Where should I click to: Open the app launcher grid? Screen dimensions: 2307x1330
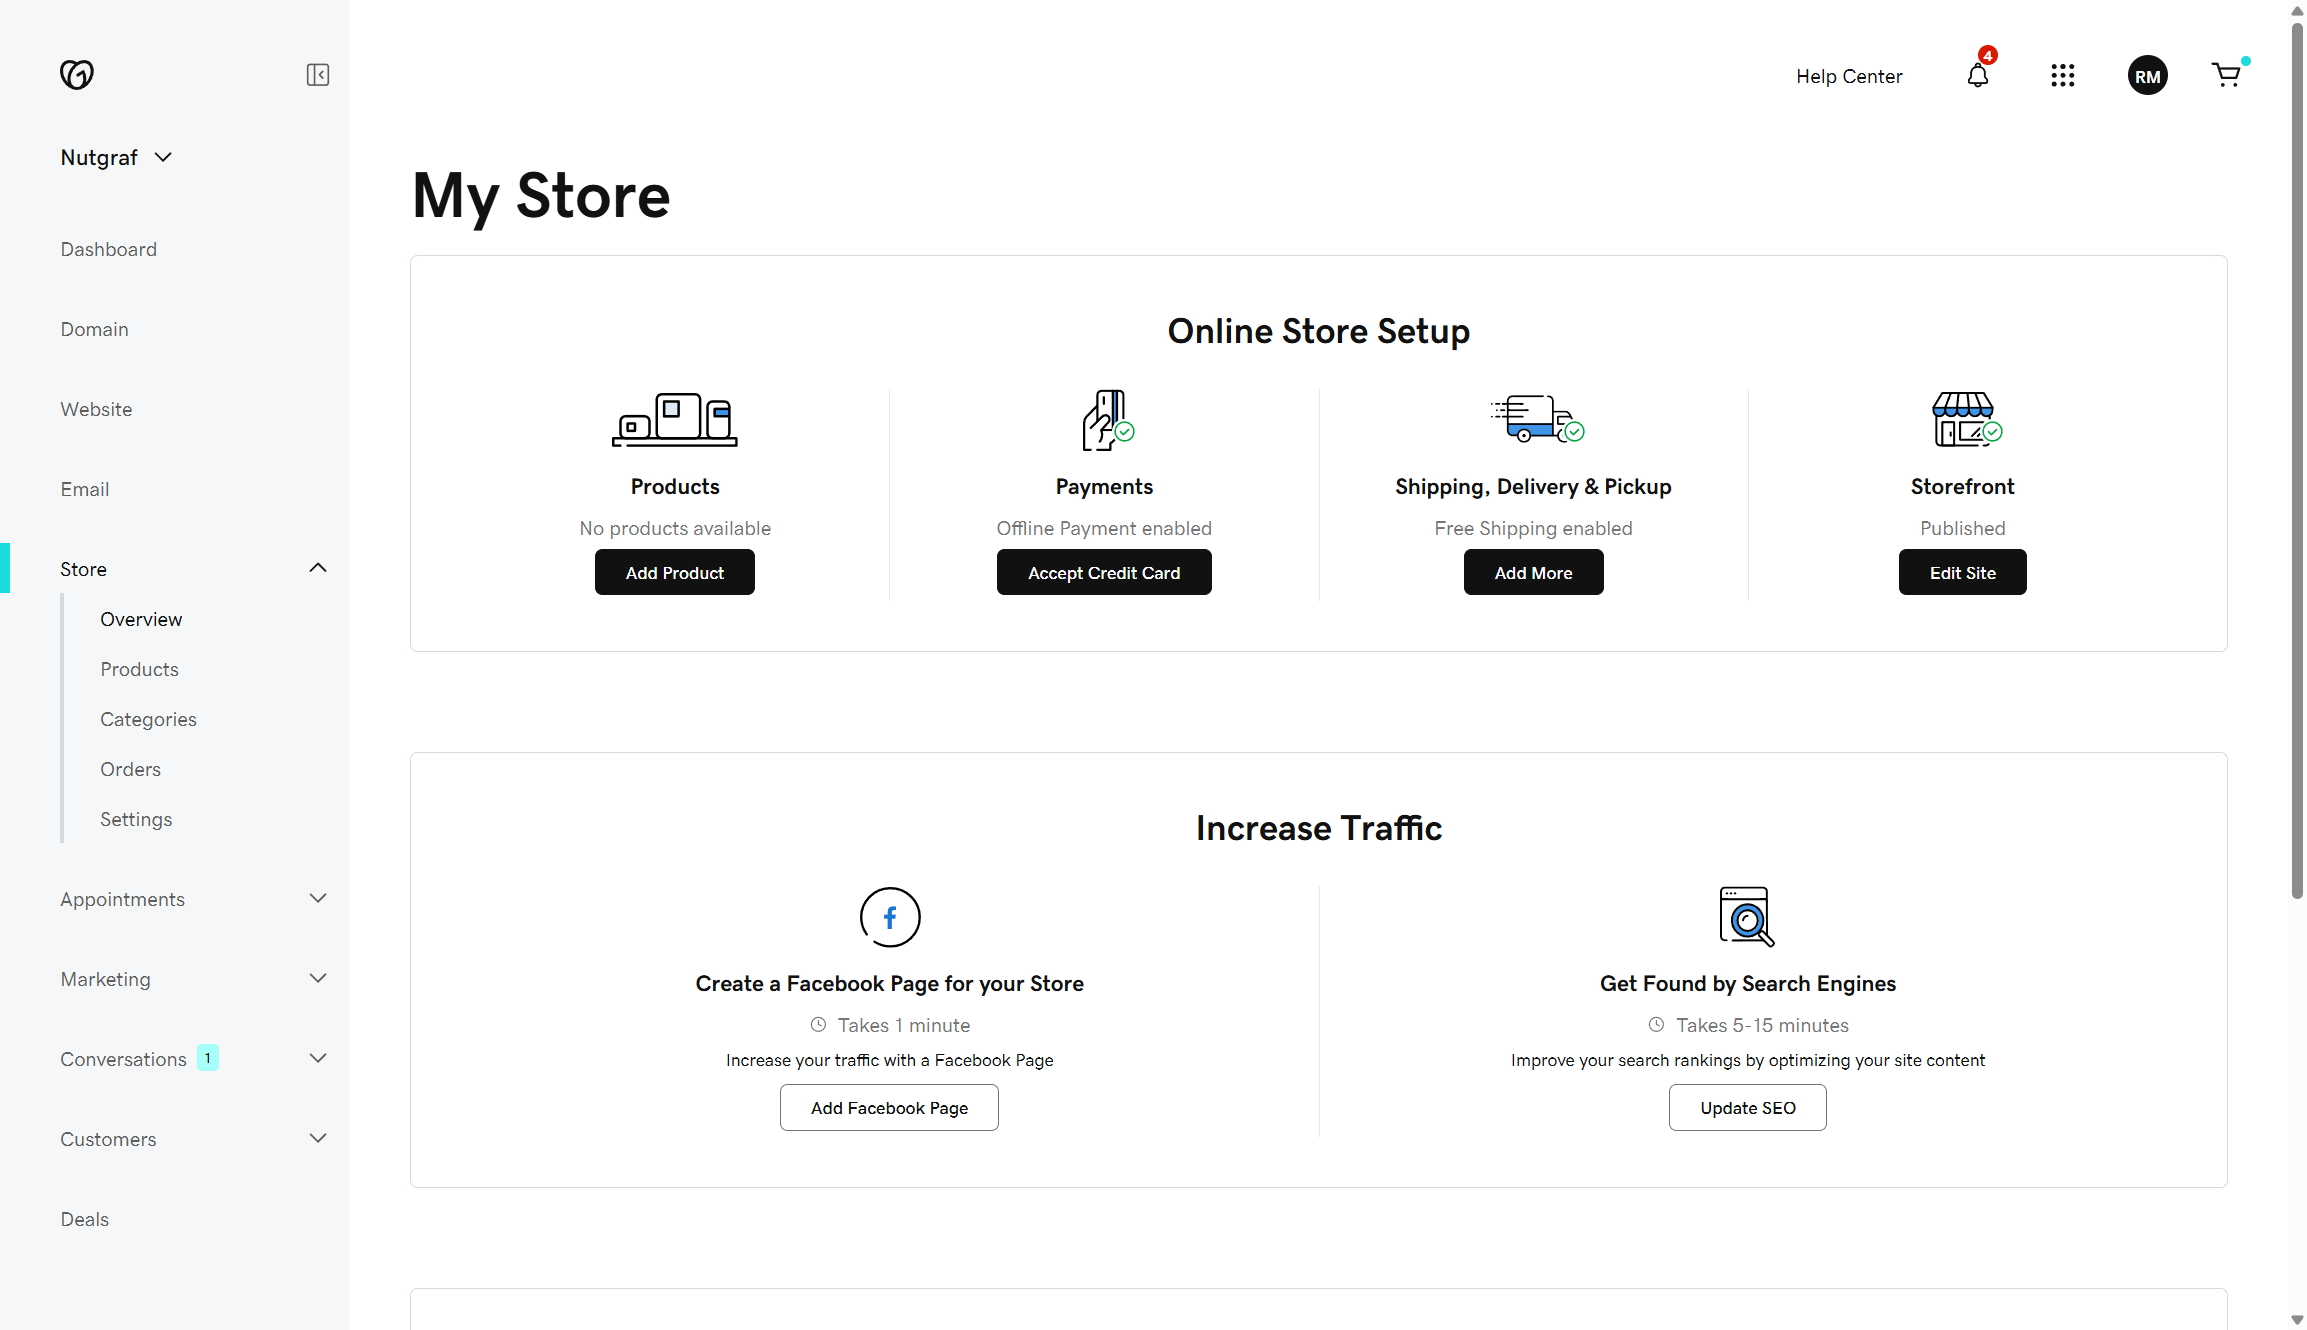pos(2063,75)
